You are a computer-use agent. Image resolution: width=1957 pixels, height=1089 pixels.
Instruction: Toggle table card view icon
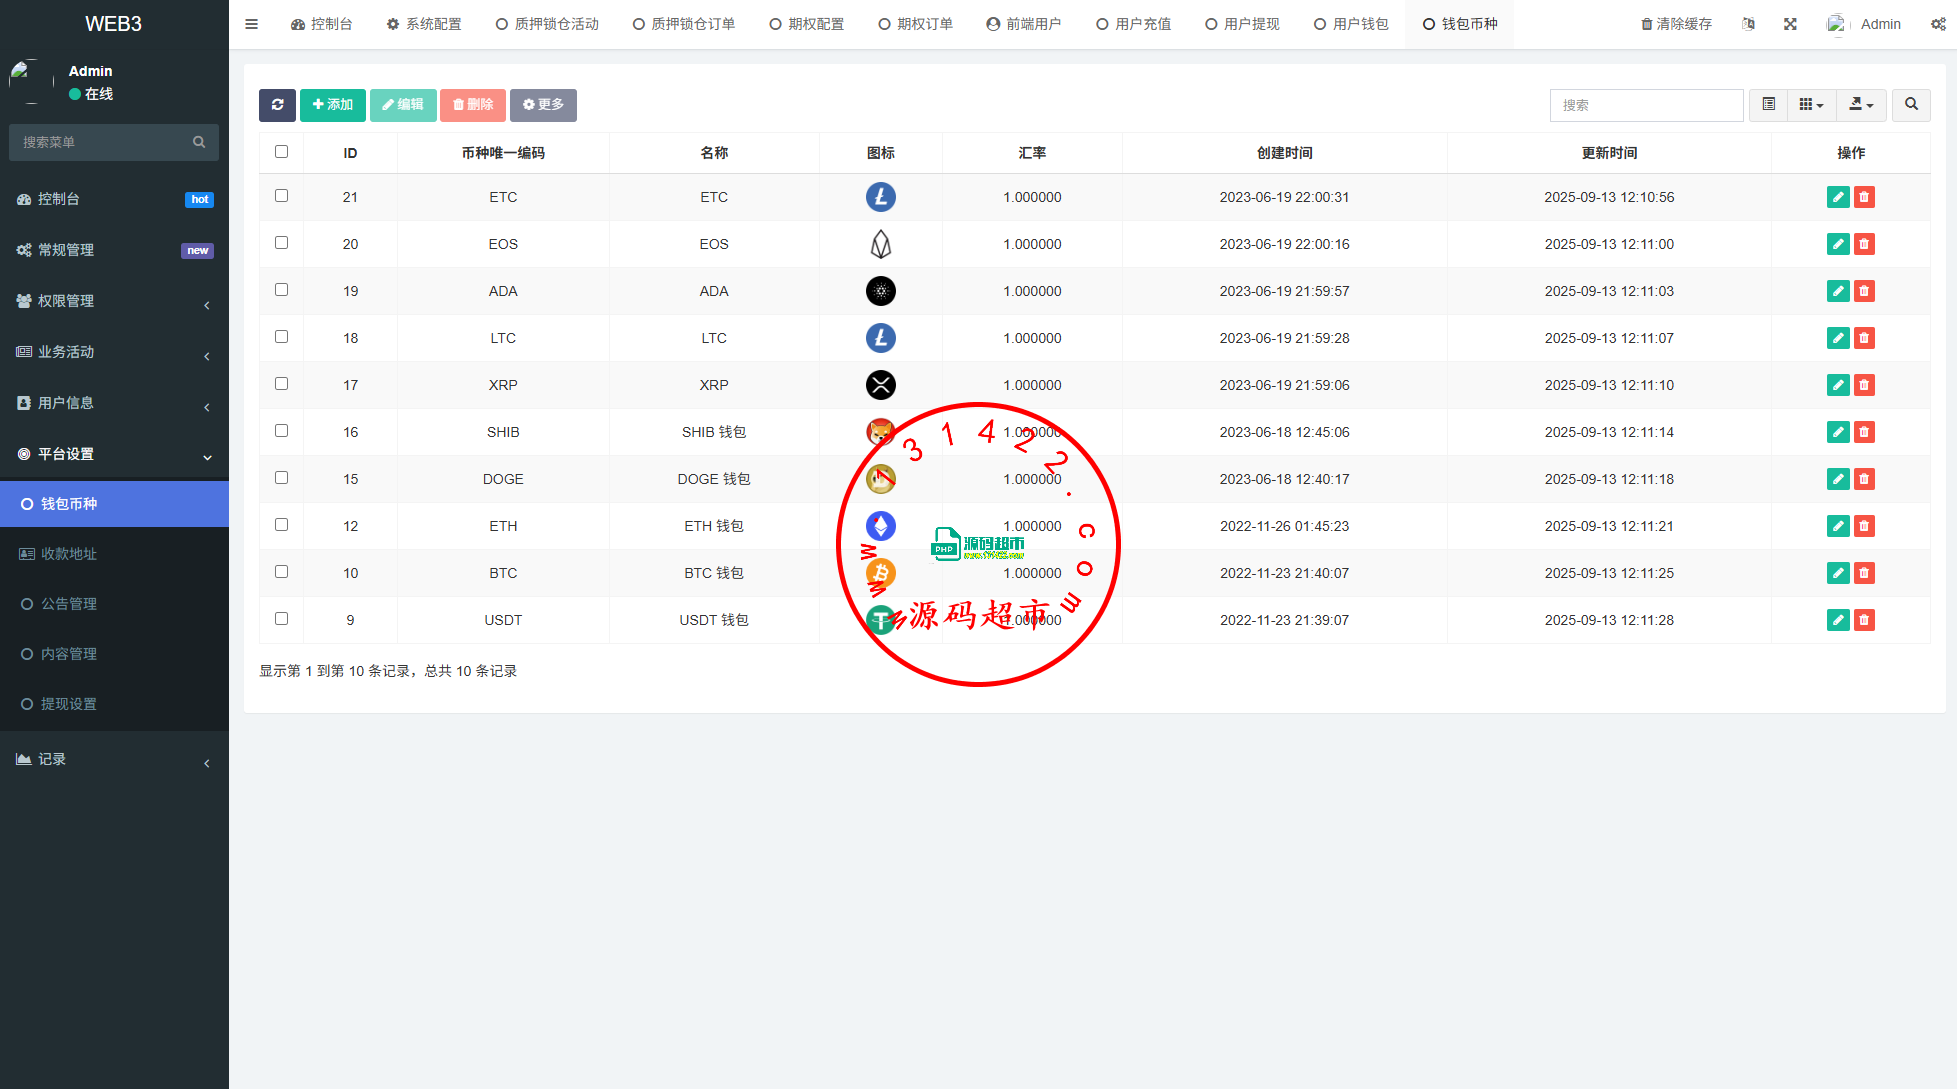(1768, 105)
